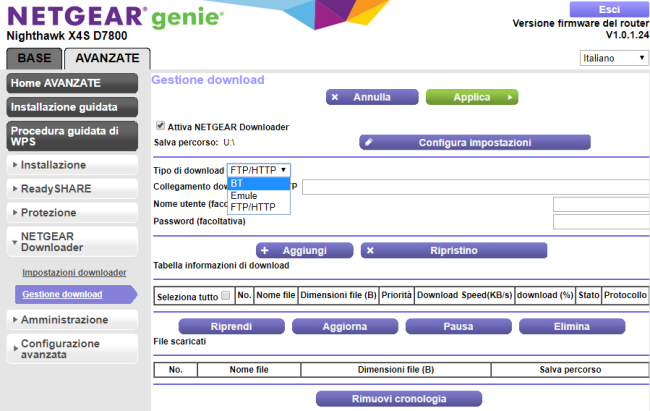Check the Seleziona tutto checkbox
This screenshot has width=650, height=411.
[226, 296]
